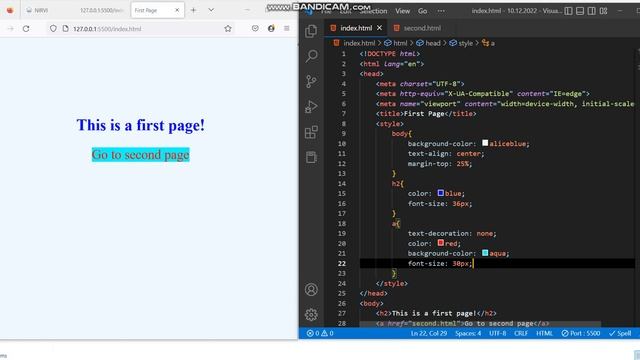Click the 'a' selector breadcrumb item

tap(488, 43)
